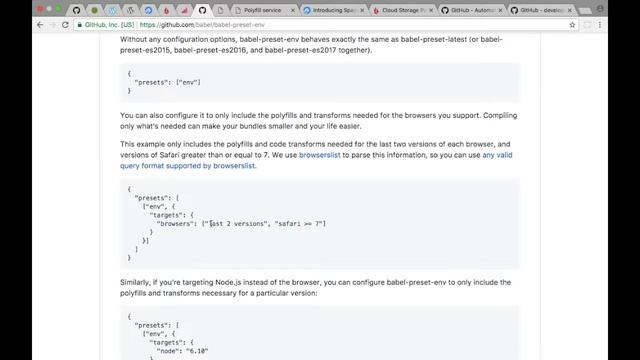Click the "safari >= 7" code text

[x=299, y=224]
